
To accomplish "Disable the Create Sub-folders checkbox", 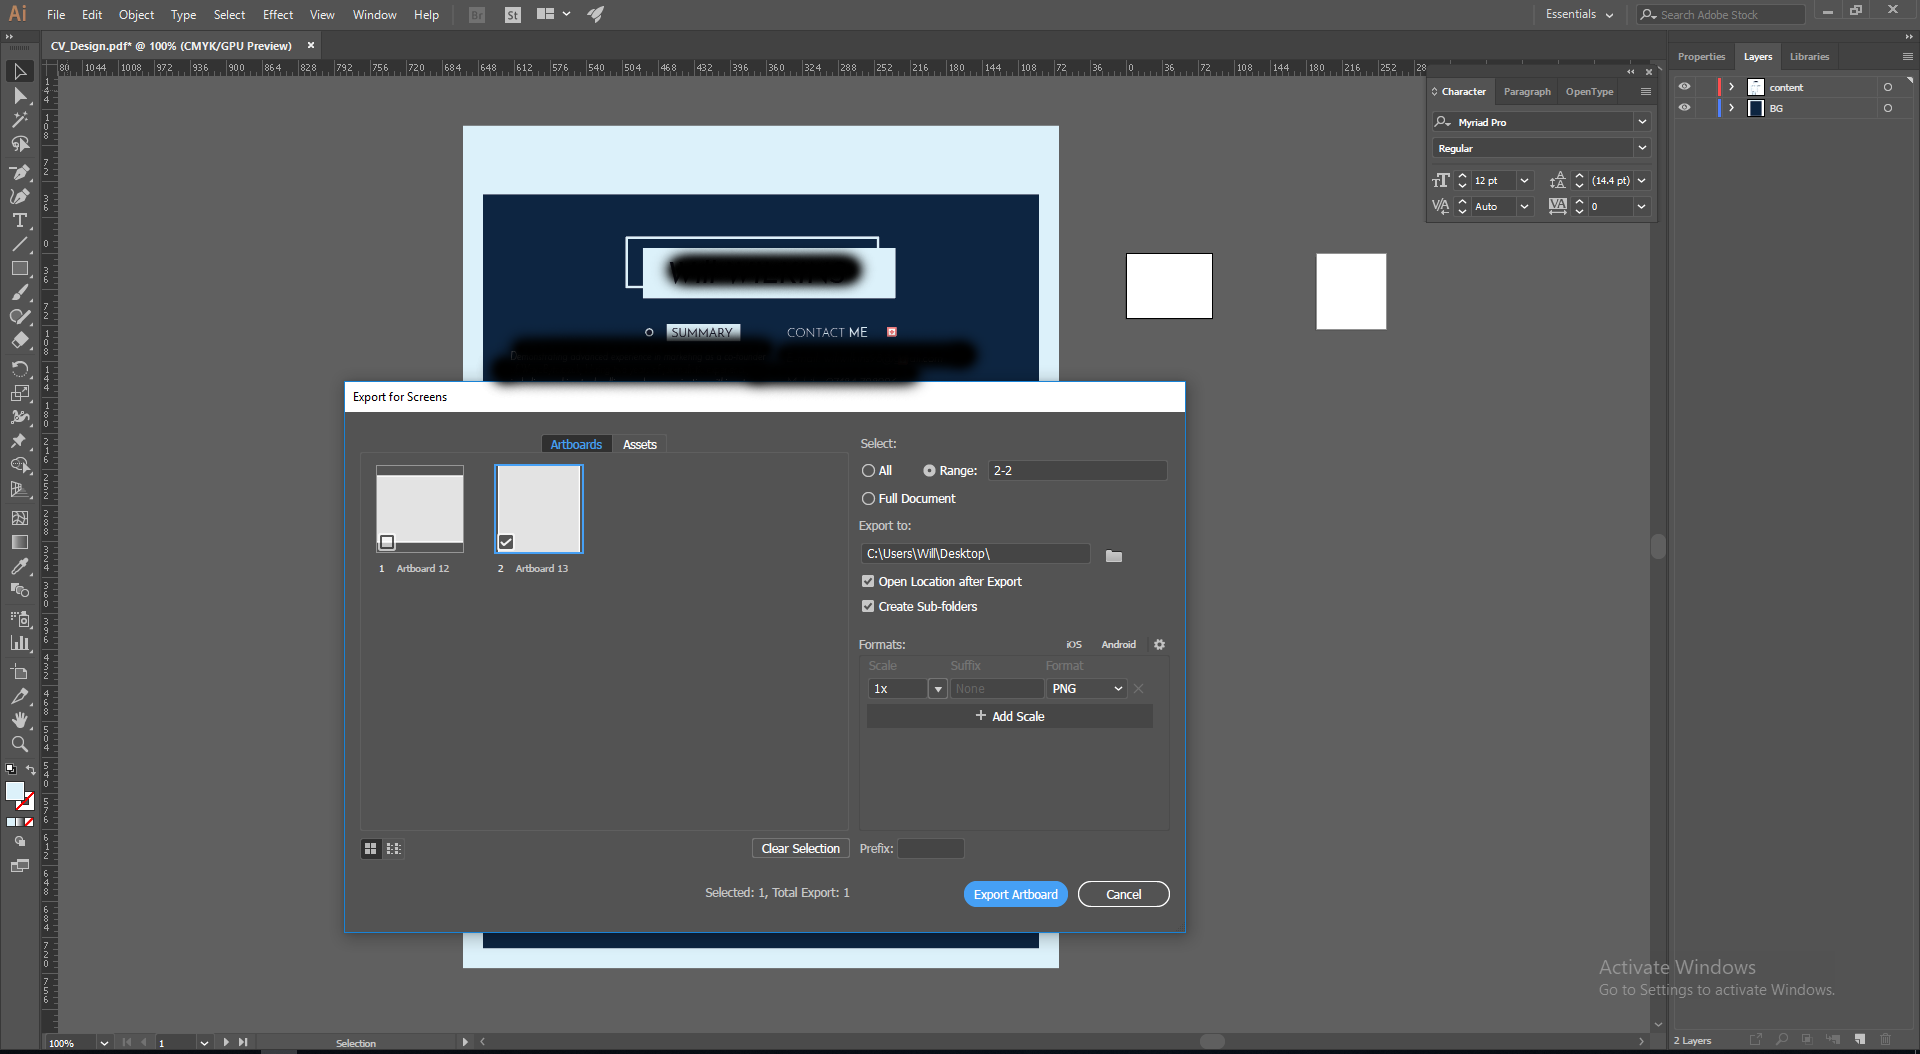I will click(868, 607).
